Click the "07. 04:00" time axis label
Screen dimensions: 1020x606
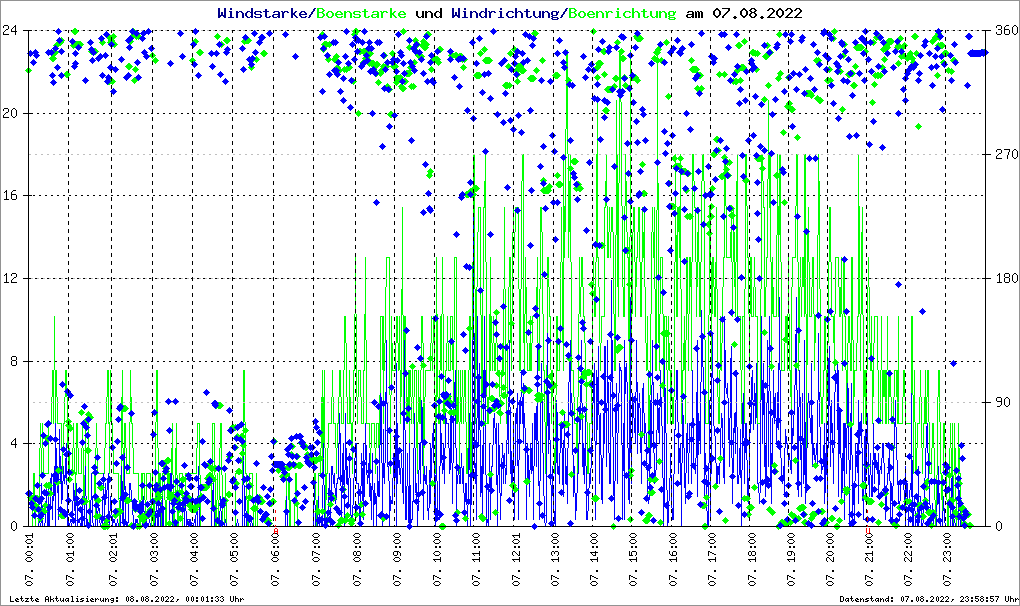pyautogui.click(x=194, y=560)
